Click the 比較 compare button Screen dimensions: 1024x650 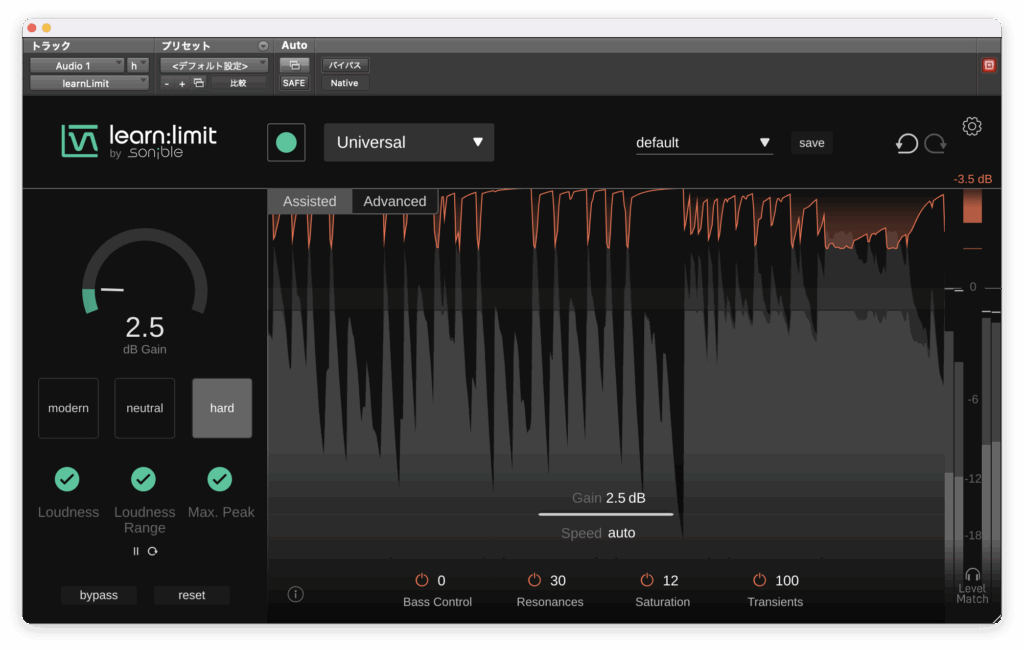(x=238, y=83)
